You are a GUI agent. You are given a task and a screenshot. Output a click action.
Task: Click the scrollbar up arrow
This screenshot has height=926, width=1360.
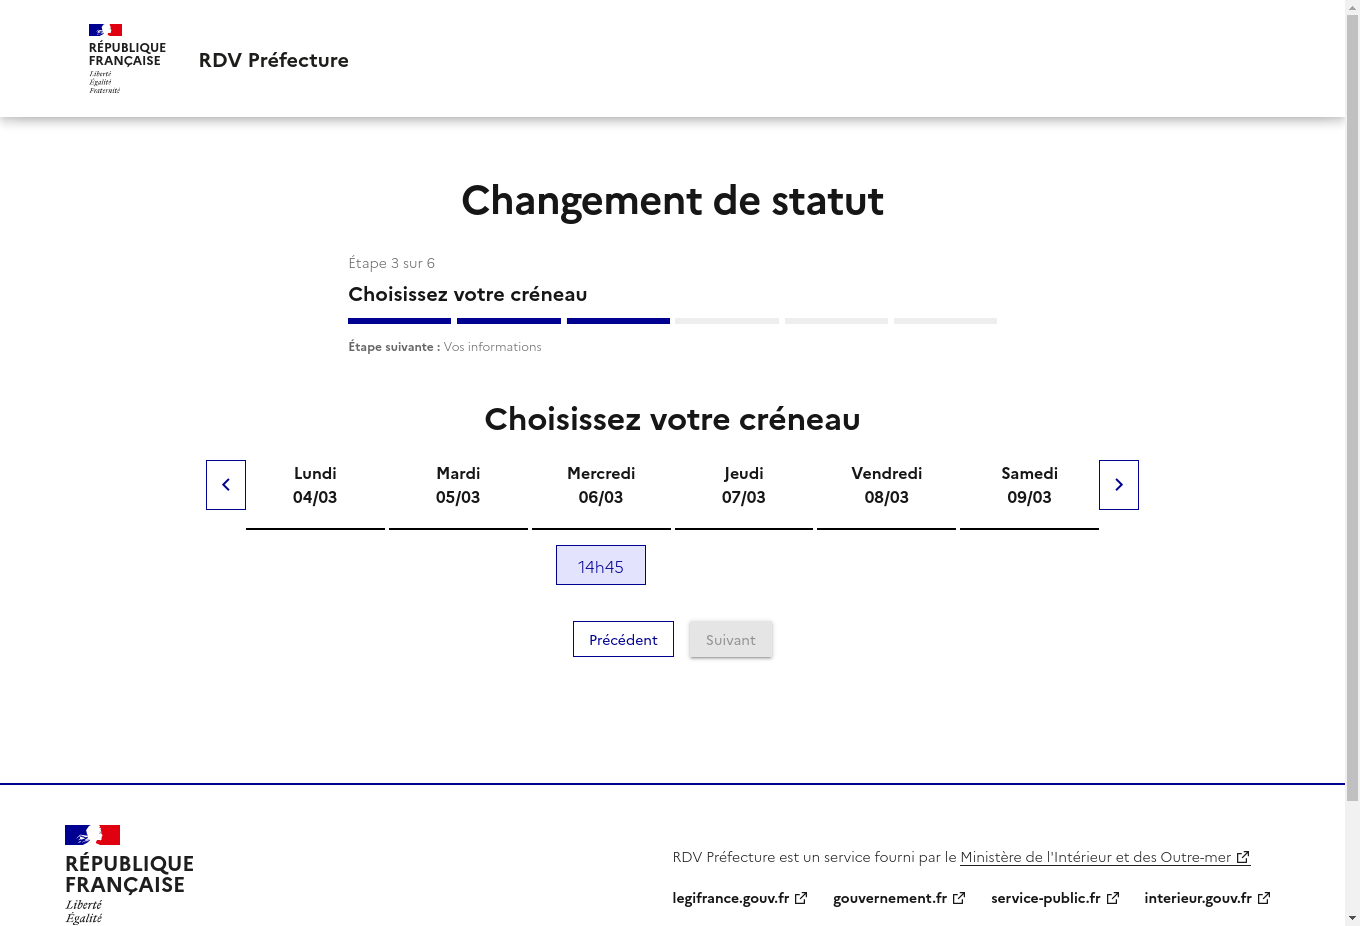pos(1352,7)
